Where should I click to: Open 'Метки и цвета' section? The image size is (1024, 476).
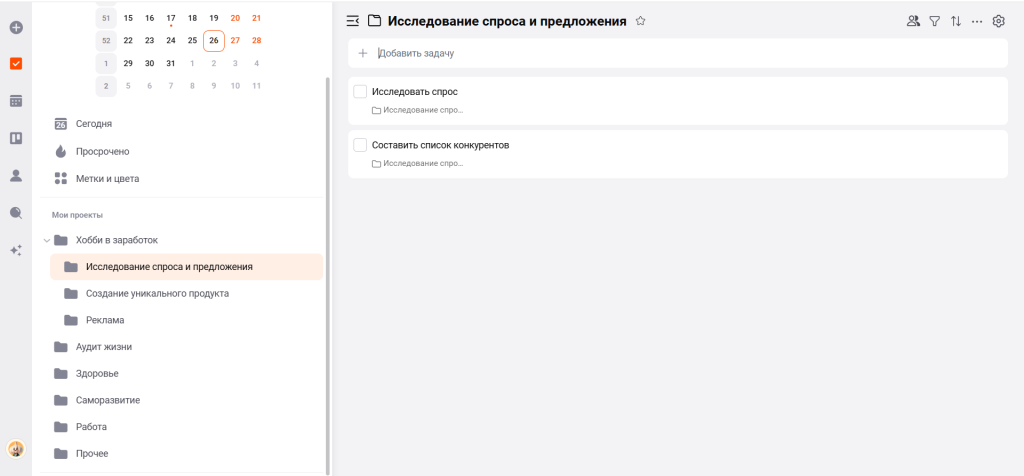107,179
